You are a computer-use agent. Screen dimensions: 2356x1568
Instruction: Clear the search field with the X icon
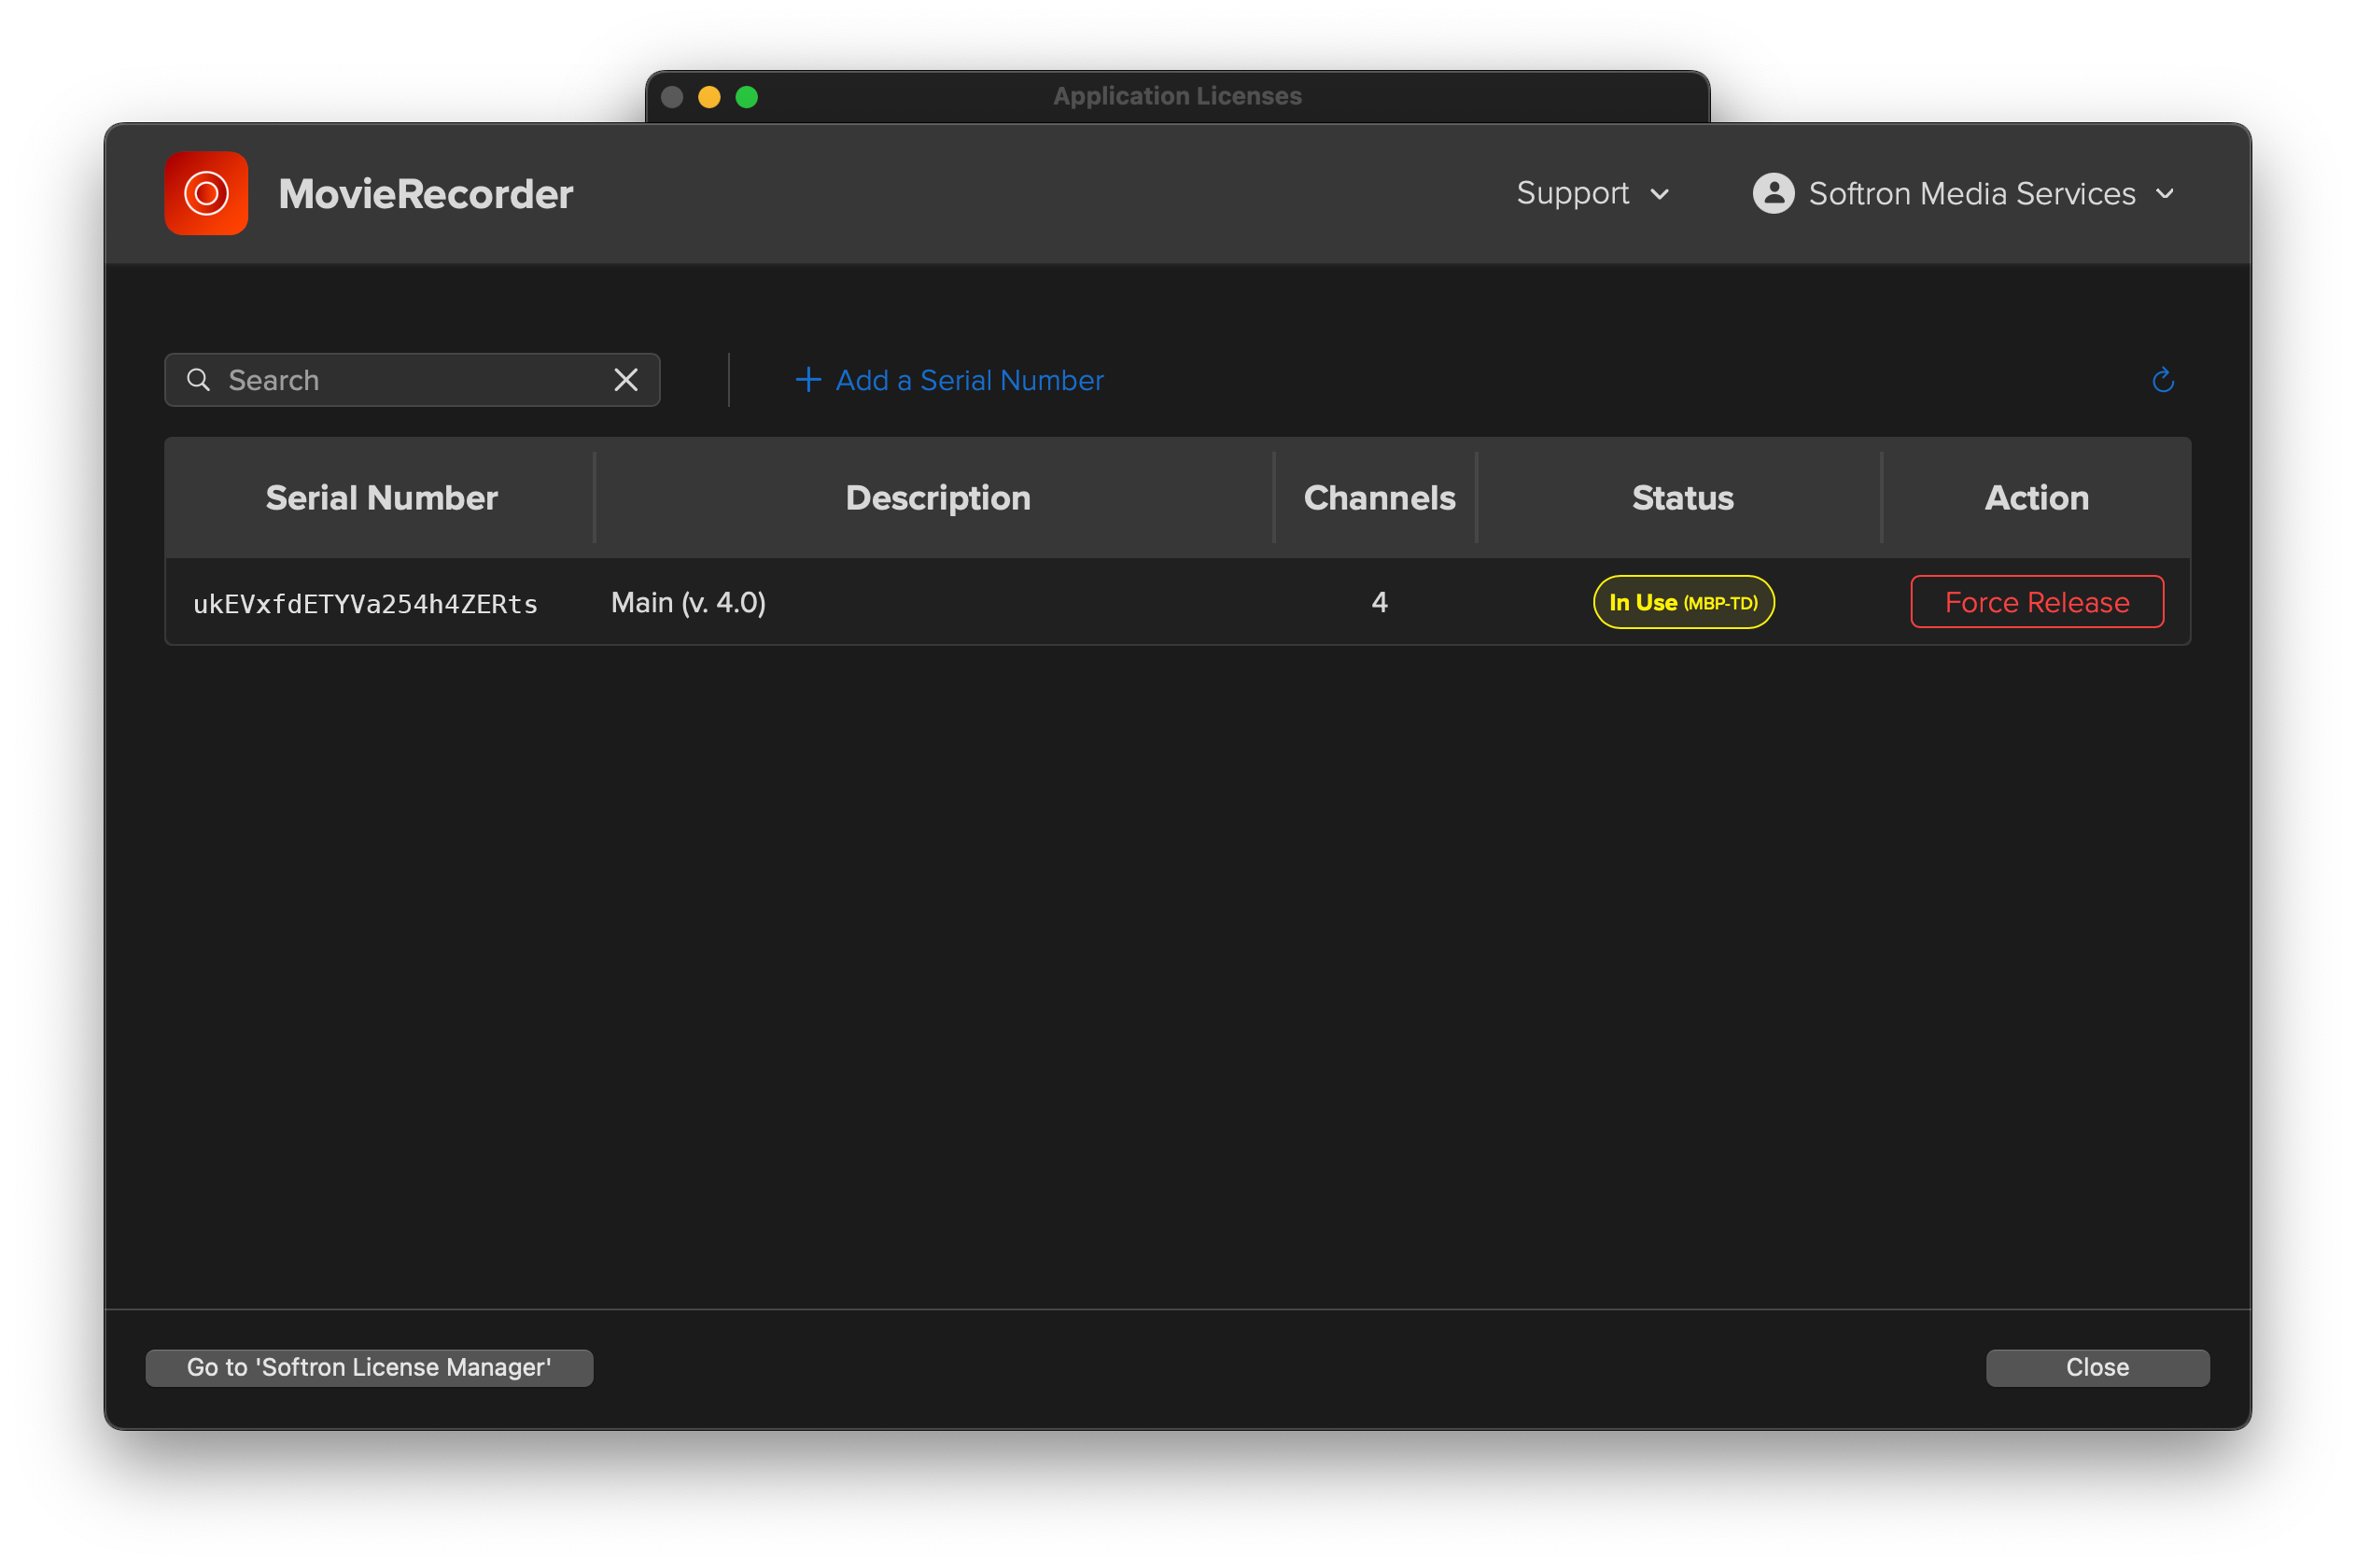coord(626,380)
